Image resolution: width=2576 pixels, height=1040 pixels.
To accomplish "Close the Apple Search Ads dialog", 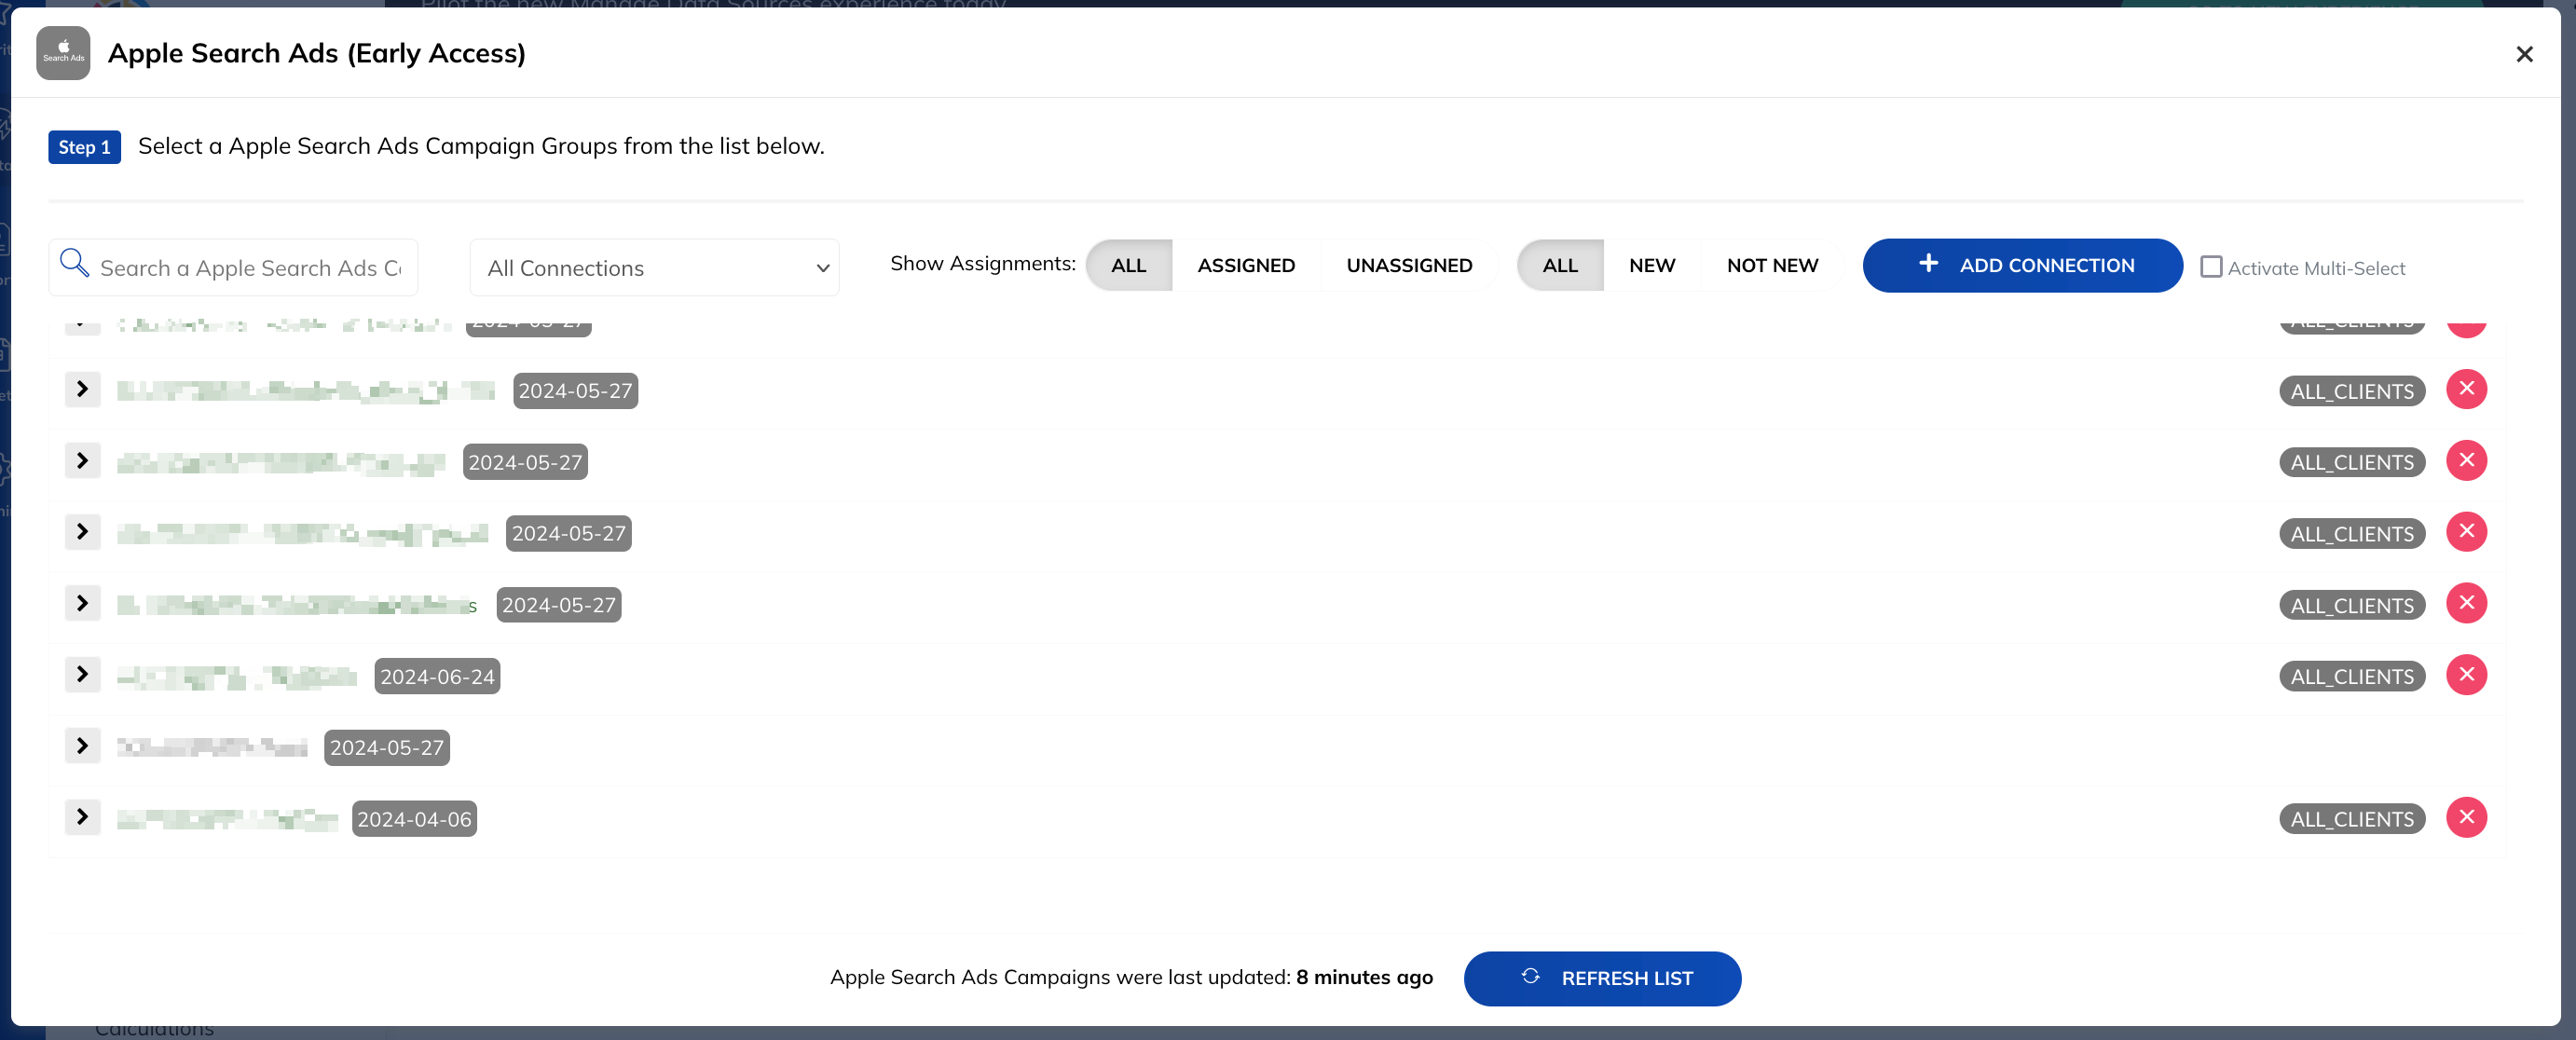I will (x=2524, y=54).
